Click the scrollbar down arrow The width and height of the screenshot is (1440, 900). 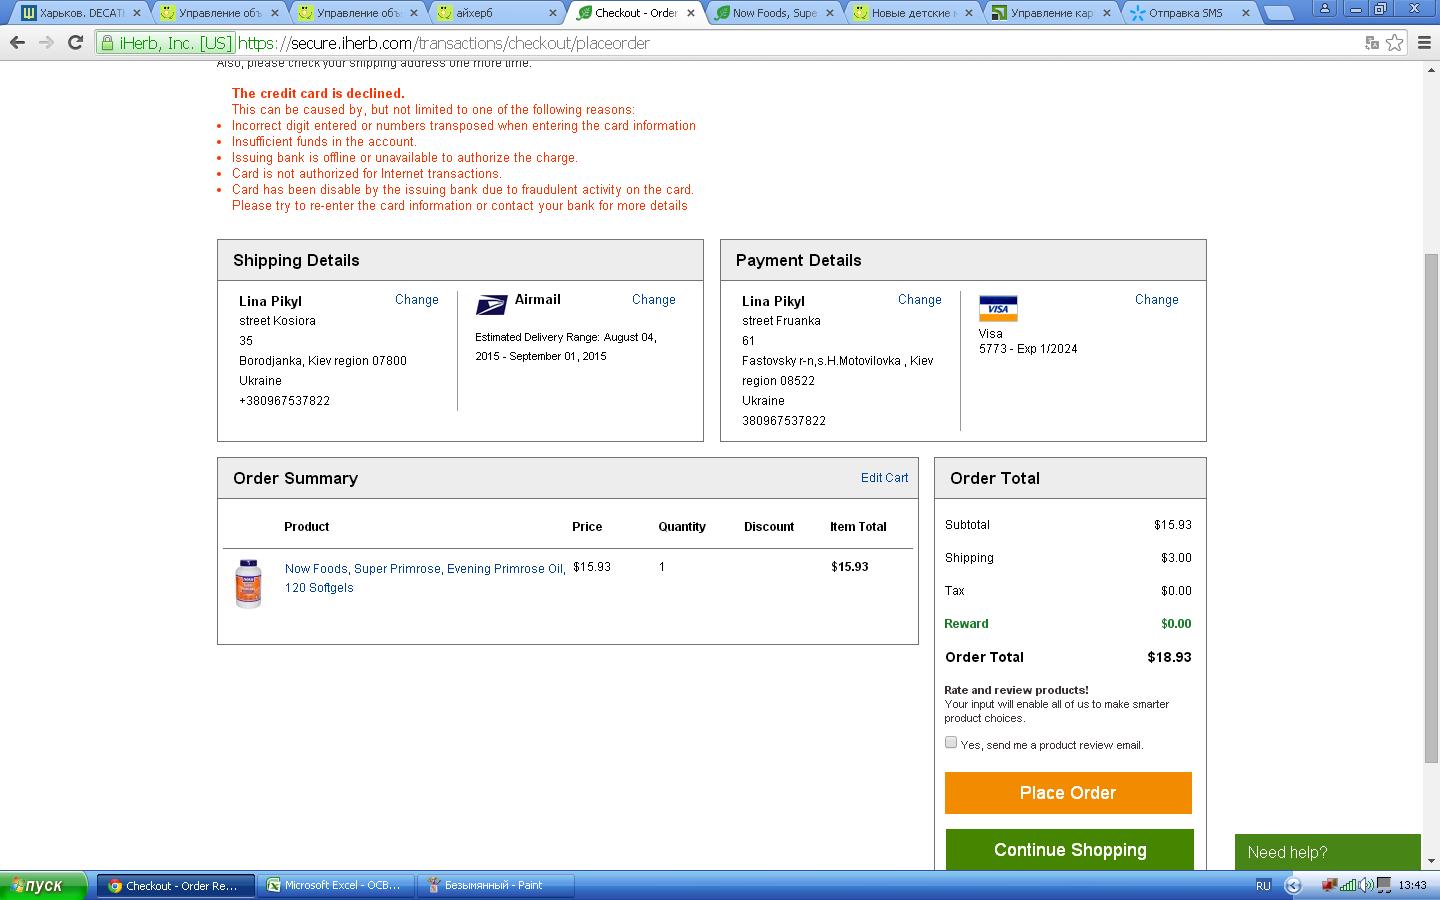[1431, 861]
